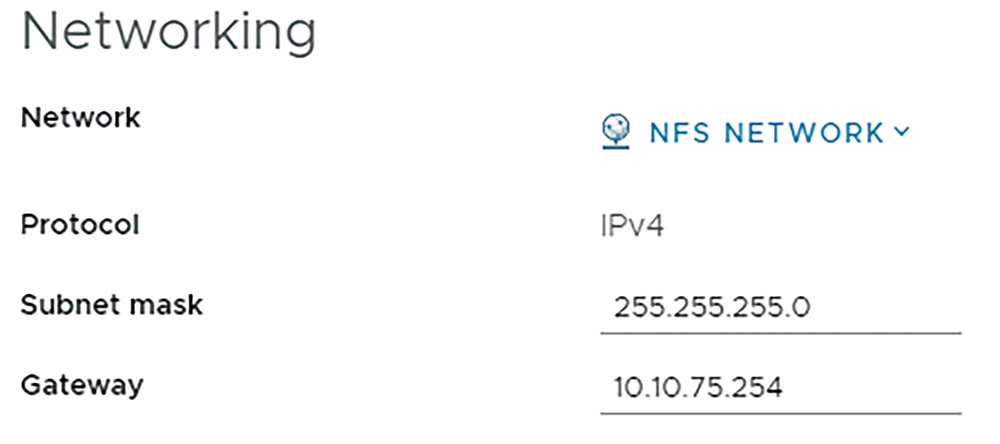Image resolution: width=1000 pixels, height=444 pixels.
Task: Click the Gateway label
Action: click(82, 385)
